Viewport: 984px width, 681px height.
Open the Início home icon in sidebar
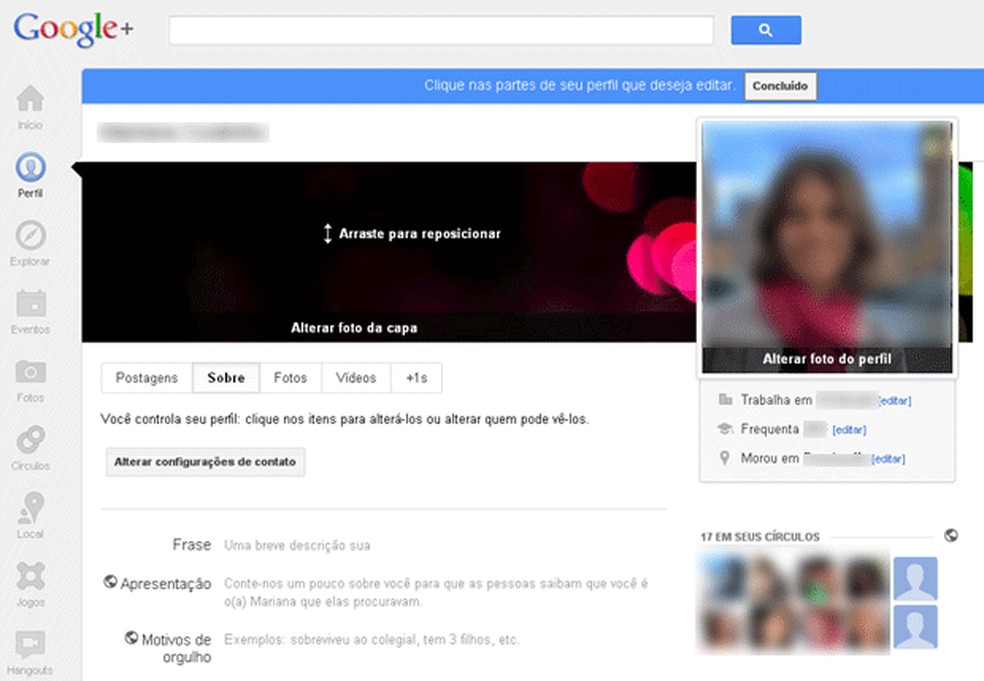click(30, 99)
